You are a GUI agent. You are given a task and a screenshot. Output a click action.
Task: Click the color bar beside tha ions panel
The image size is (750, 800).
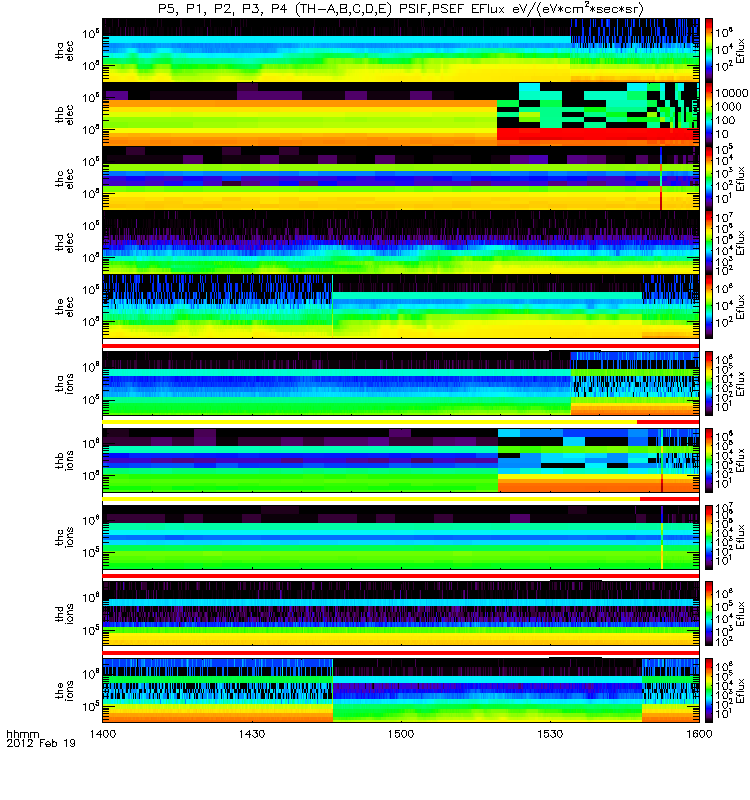(x=709, y=383)
